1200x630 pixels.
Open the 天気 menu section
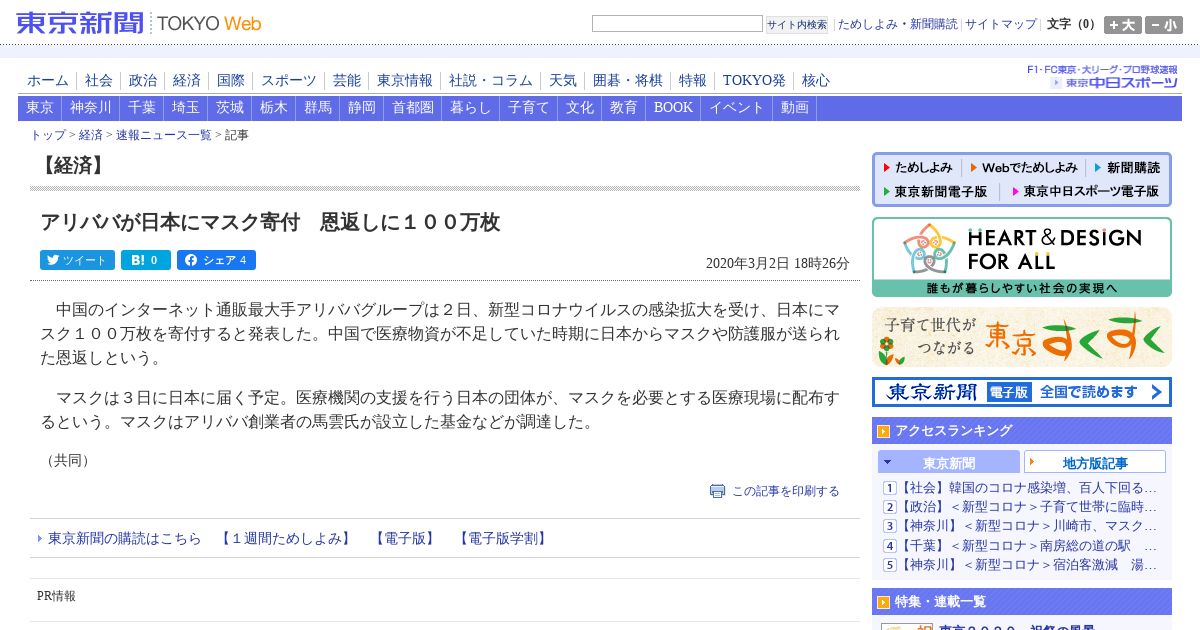563,81
